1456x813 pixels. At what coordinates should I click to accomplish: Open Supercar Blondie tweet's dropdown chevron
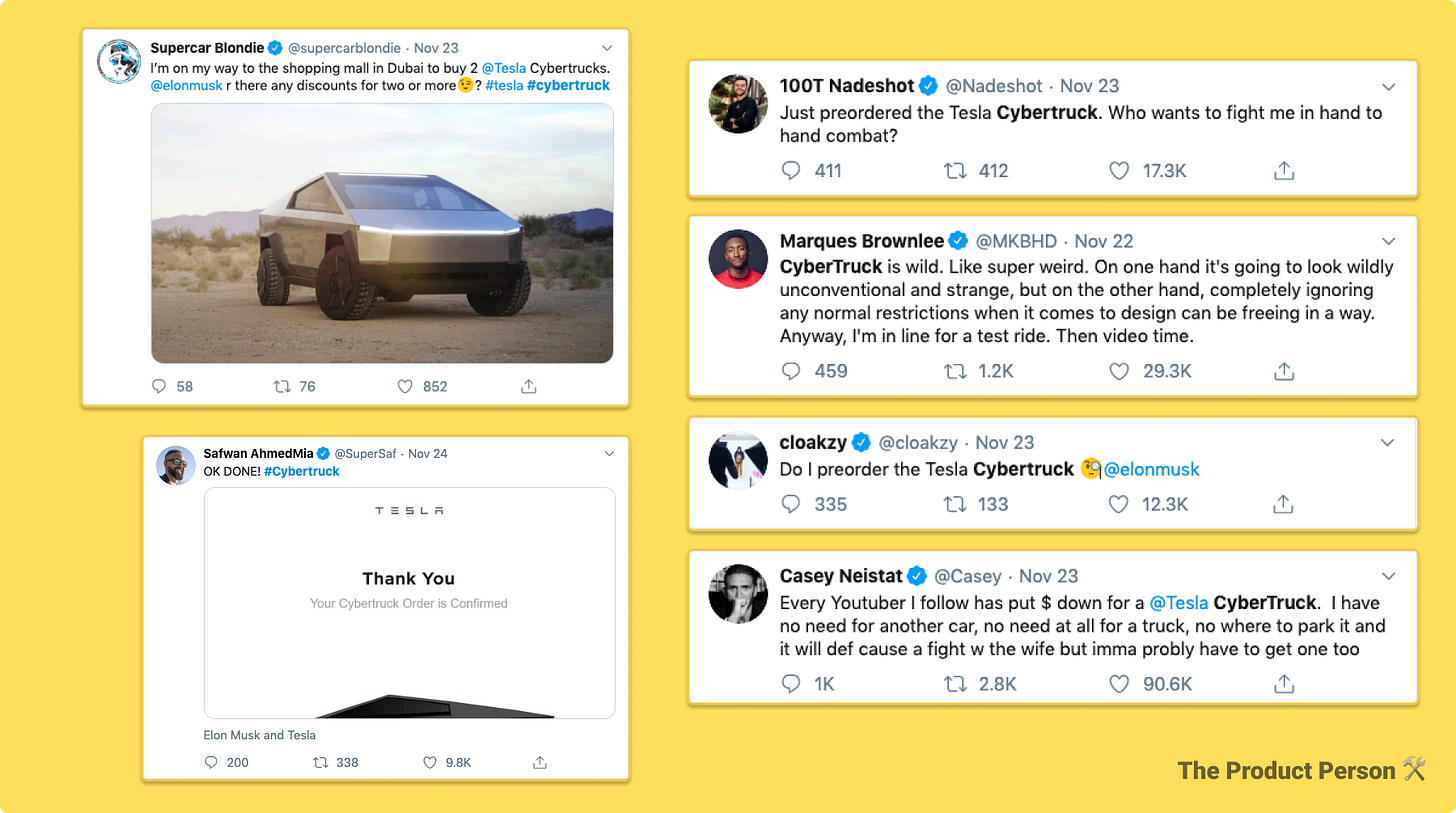click(x=607, y=48)
